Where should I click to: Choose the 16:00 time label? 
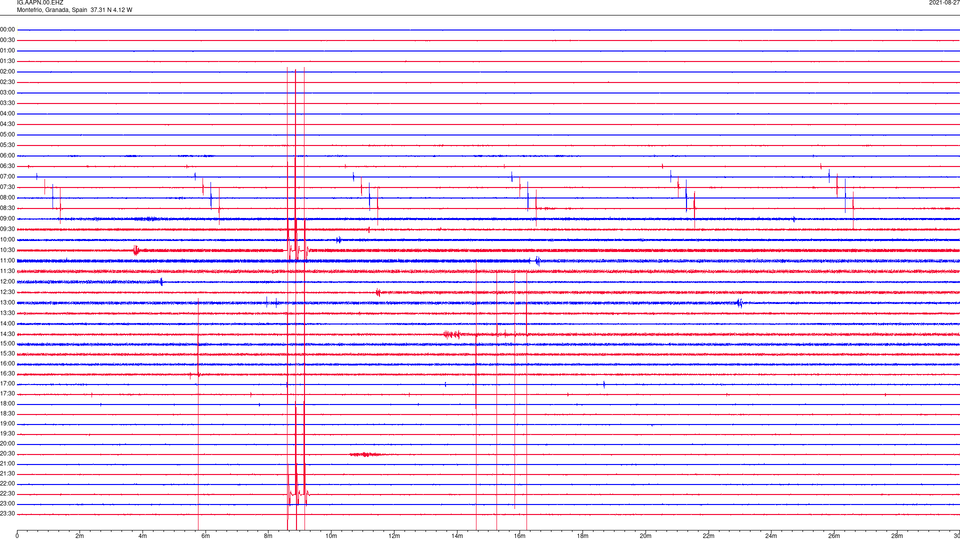[x=8, y=364]
